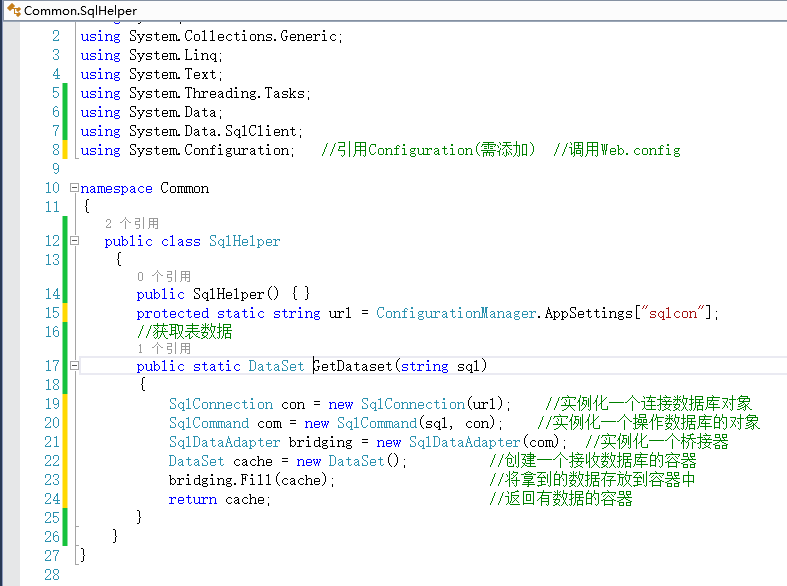Image resolution: width=787 pixels, height=586 pixels.
Task: Open the '0 个引用' CodeLens above constructor
Action: (164, 276)
